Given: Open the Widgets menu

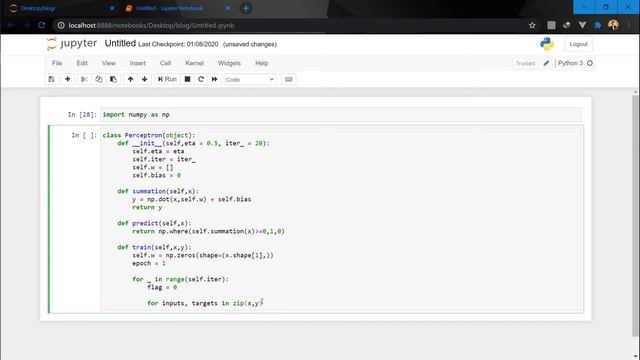Looking at the screenshot, I should pyautogui.click(x=229, y=63).
